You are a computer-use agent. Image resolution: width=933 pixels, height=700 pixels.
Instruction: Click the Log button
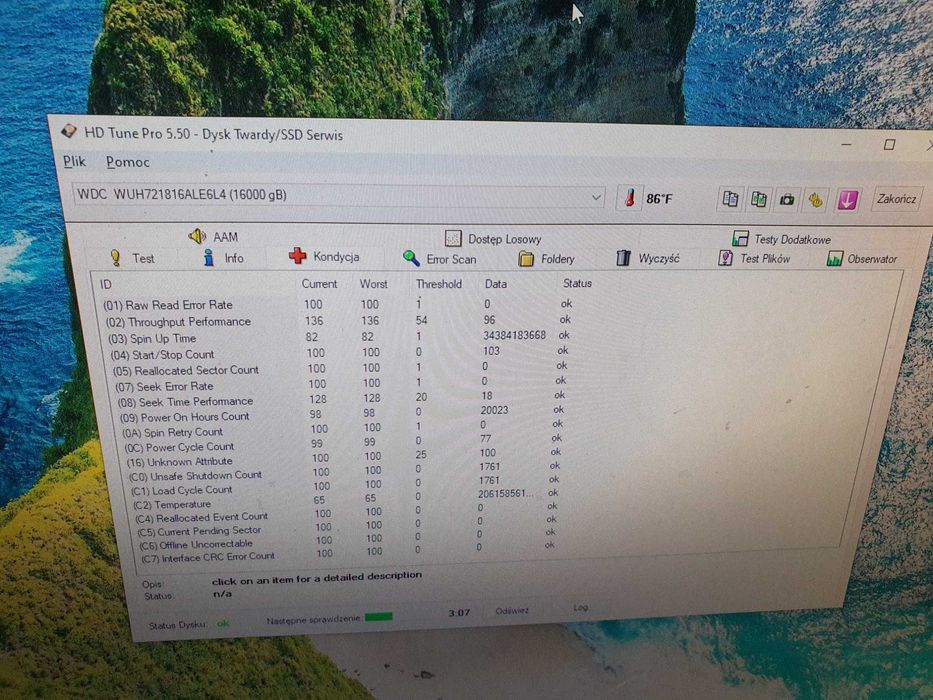point(581,607)
